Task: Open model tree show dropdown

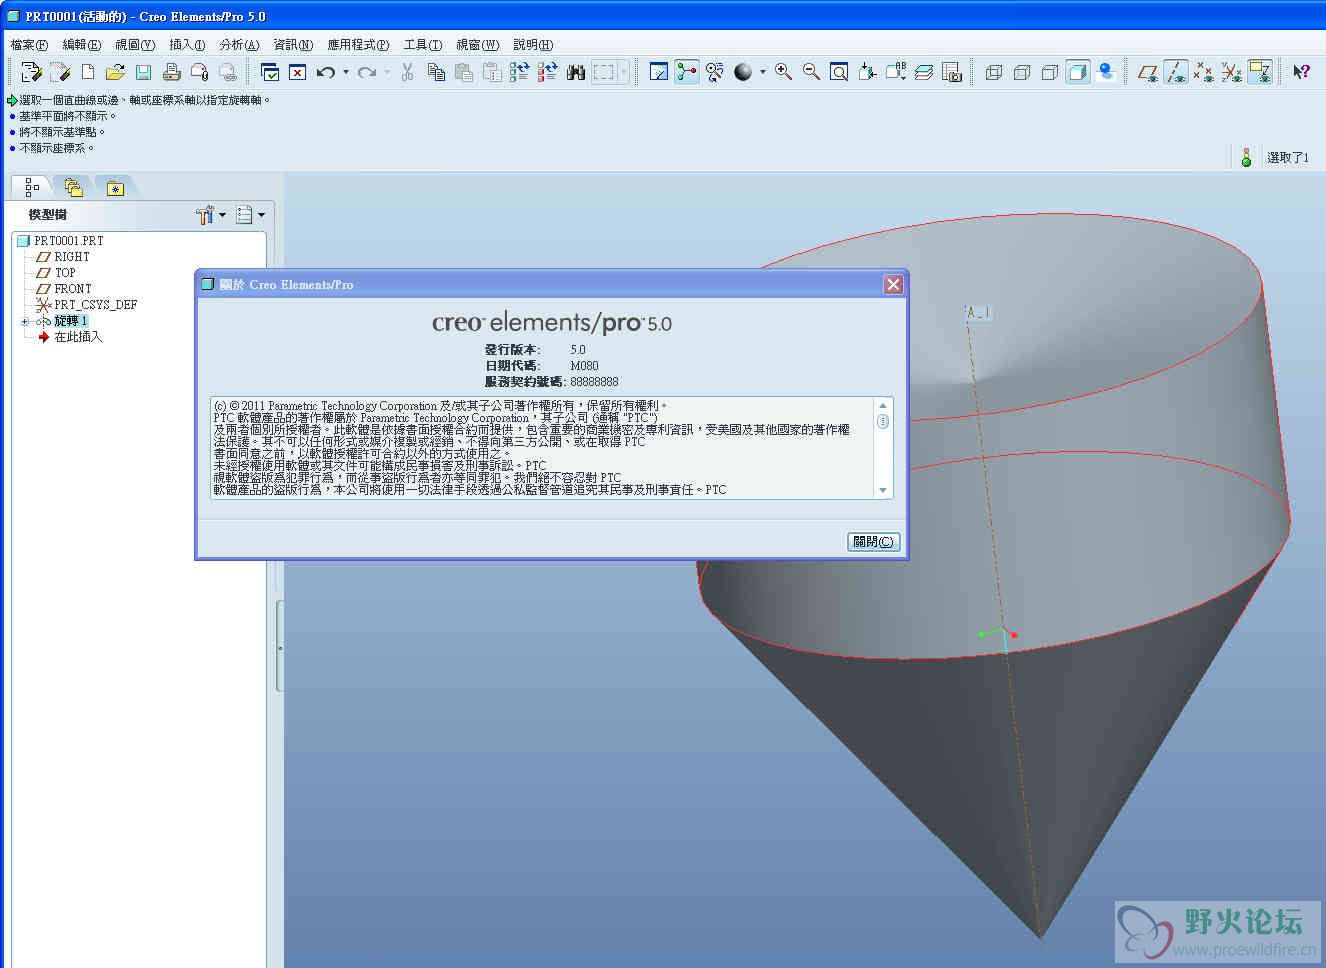Action: 250,215
